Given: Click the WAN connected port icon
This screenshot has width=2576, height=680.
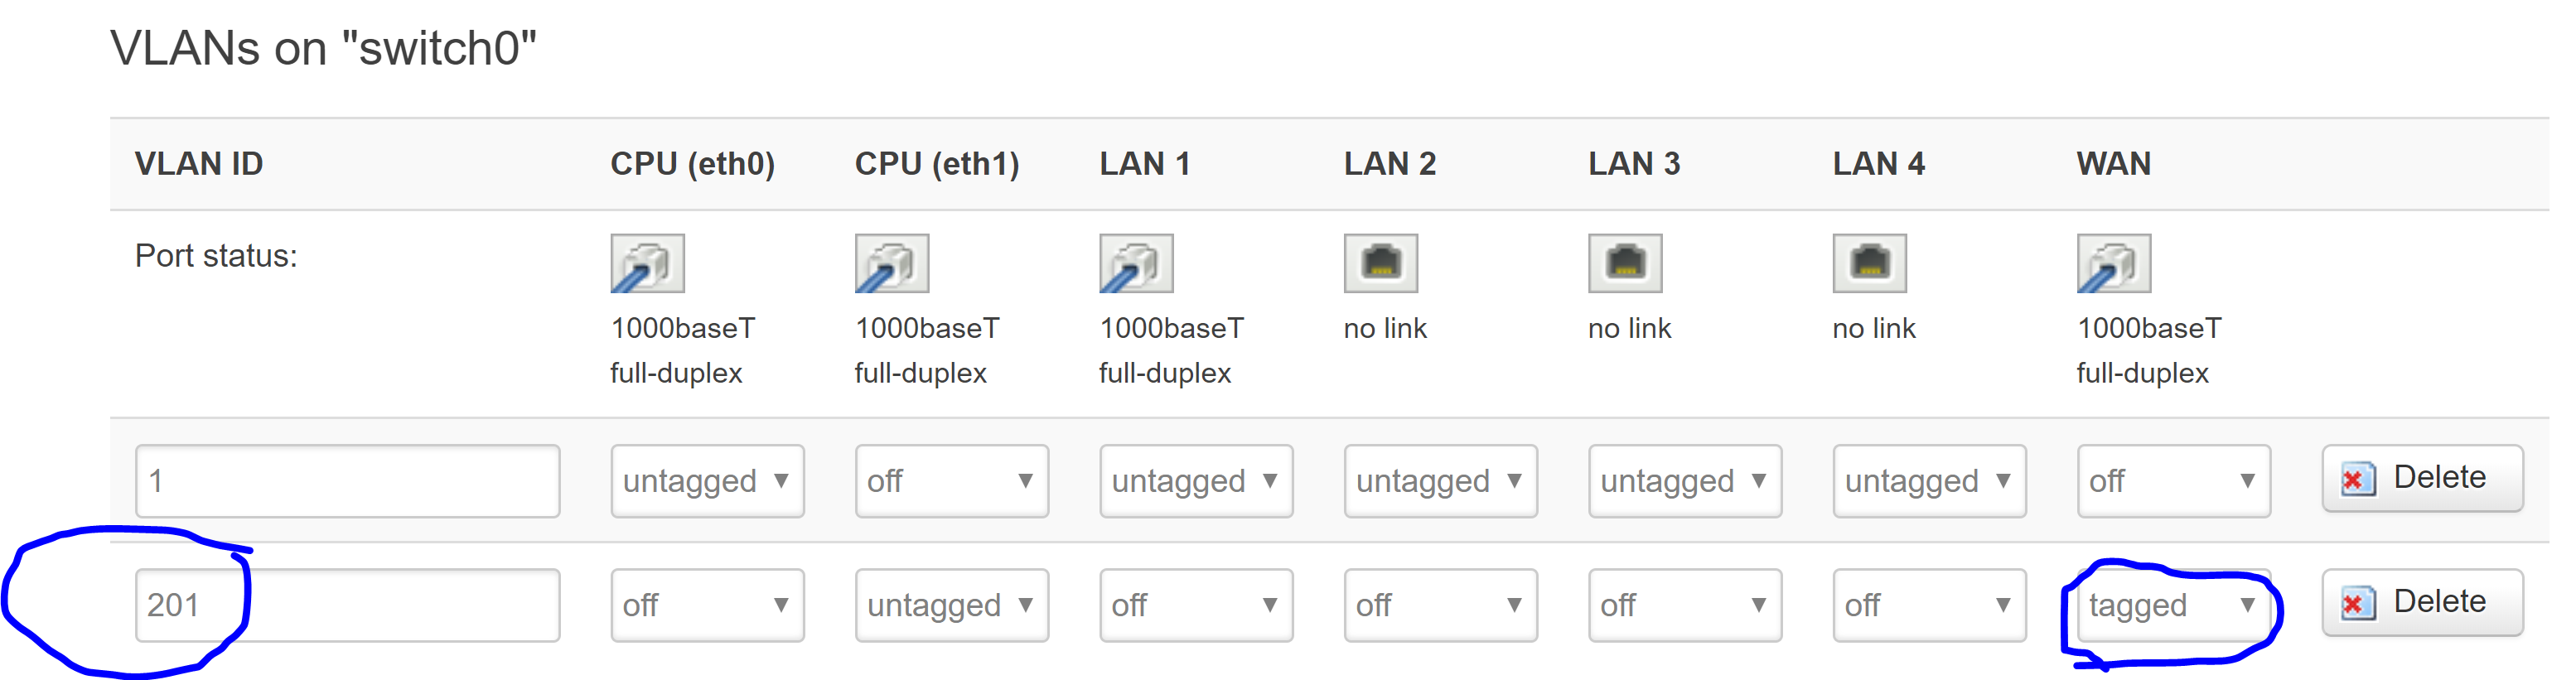Looking at the screenshot, I should pos(2114,263).
